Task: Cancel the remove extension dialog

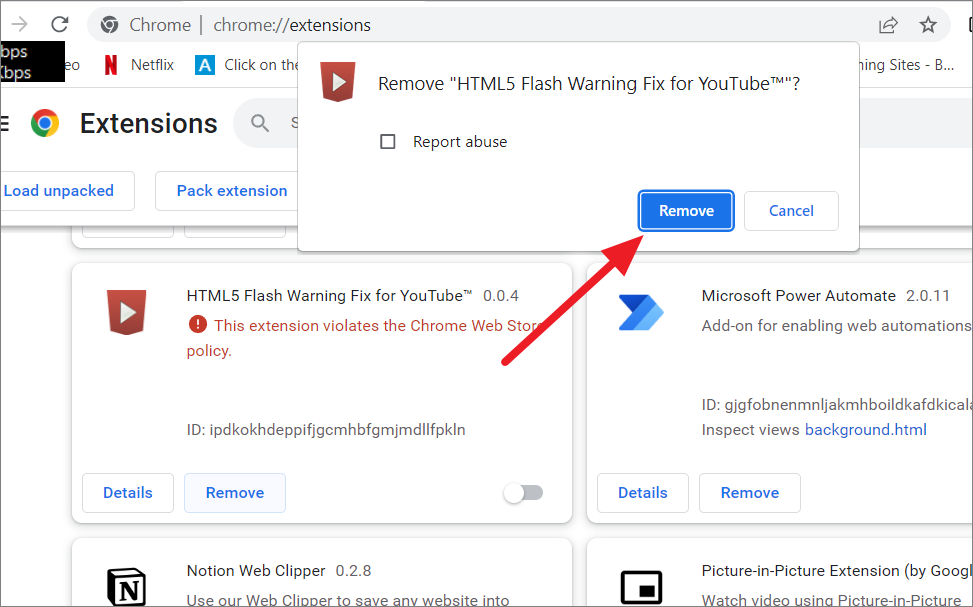Action: coord(791,211)
